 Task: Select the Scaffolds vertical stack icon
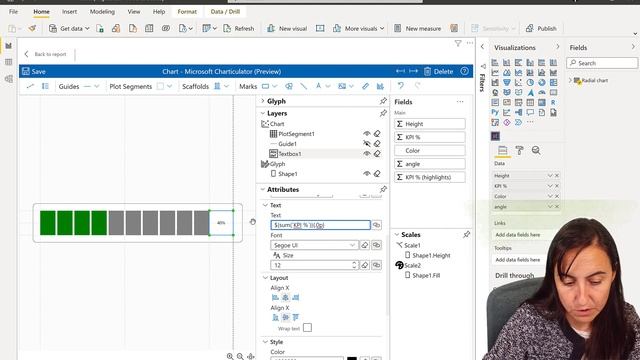(217, 86)
